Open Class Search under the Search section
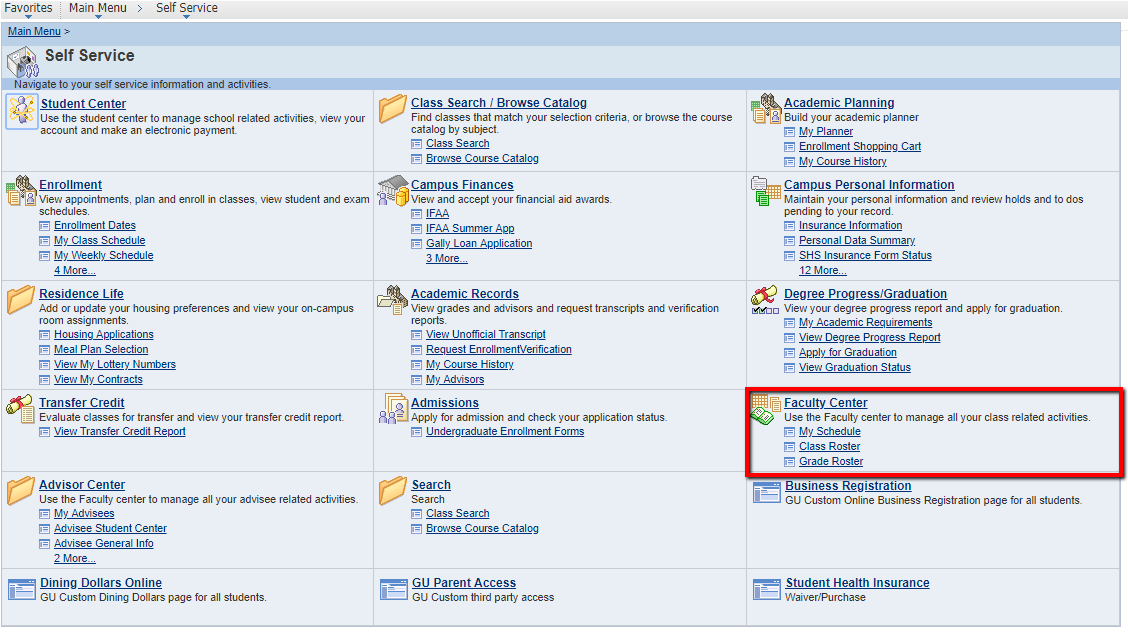The height and width of the screenshot is (636, 1128). click(x=458, y=514)
